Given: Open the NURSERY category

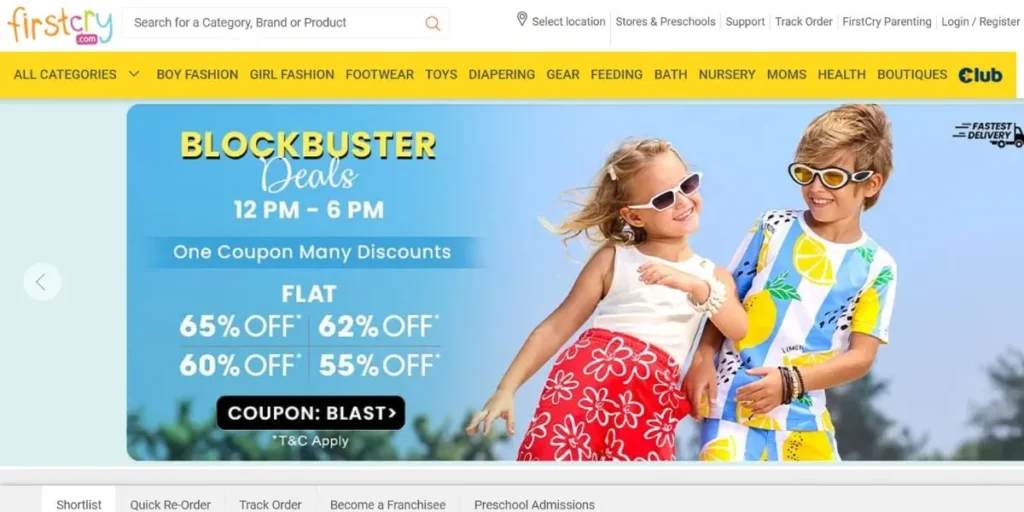Looking at the screenshot, I should pos(727,74).
